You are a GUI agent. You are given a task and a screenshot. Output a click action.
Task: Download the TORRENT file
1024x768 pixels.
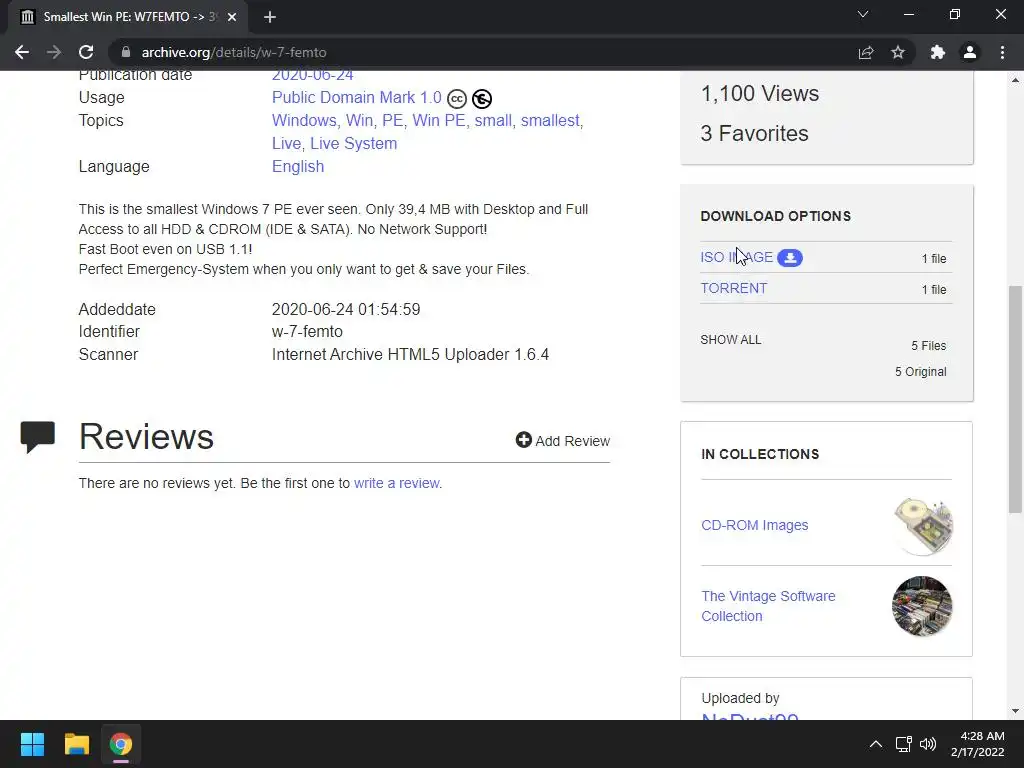point(733,288)
